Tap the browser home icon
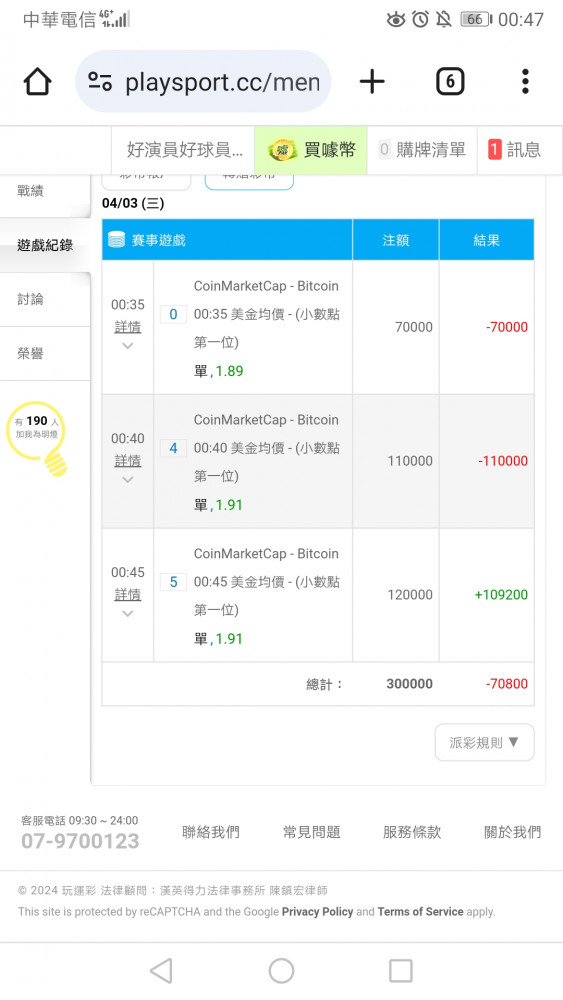This screenshot has height=1000, width=563. [x=37, y=82]
